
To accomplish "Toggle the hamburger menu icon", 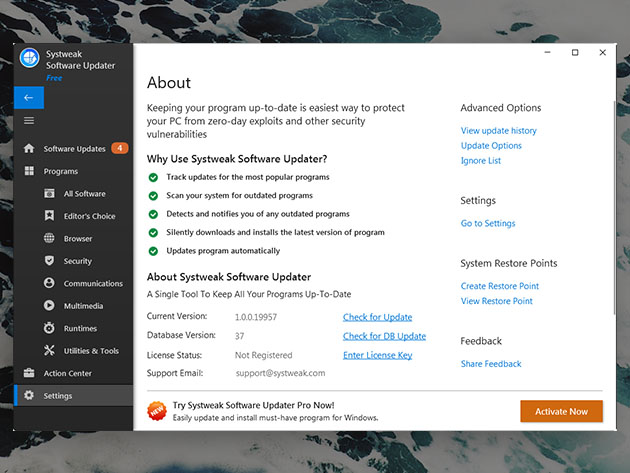I will (x=29, y=121).
